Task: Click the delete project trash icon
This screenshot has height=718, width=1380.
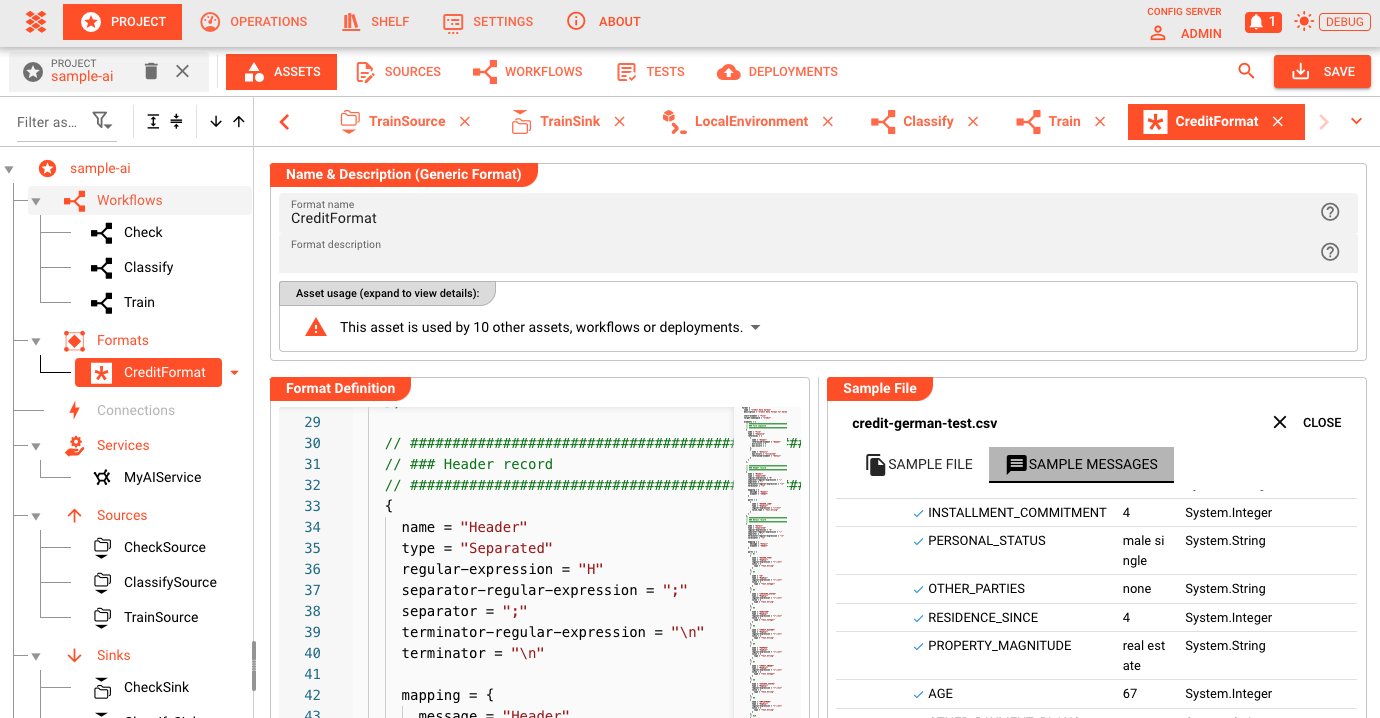Action: [x=151, y=71]
